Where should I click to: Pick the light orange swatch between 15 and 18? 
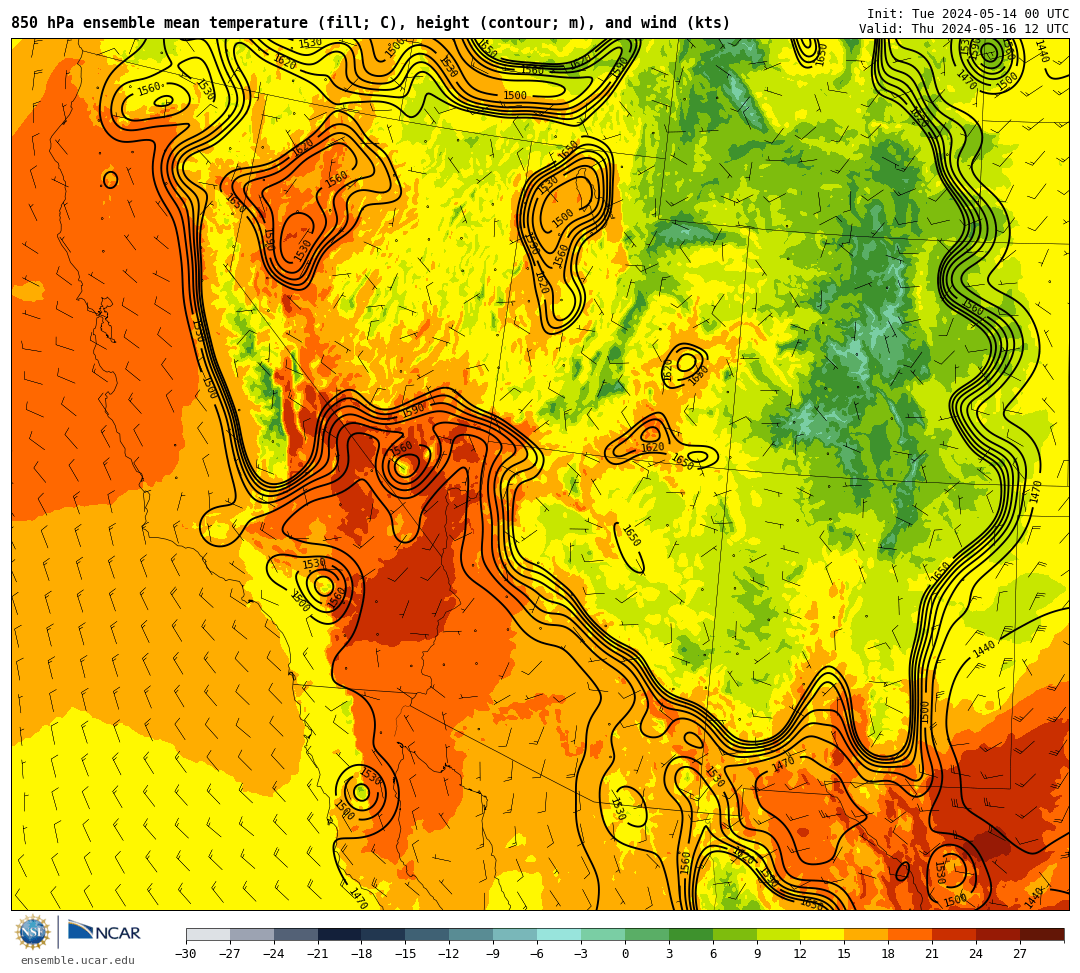tap(866, 935)
